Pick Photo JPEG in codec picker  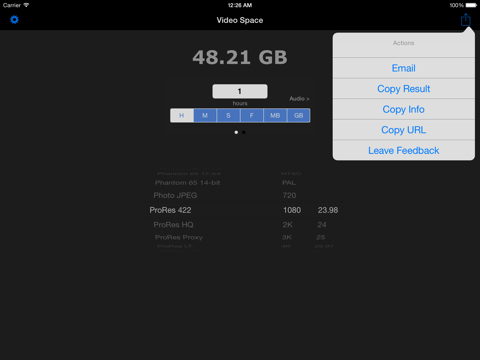click(x=175, y=195)
